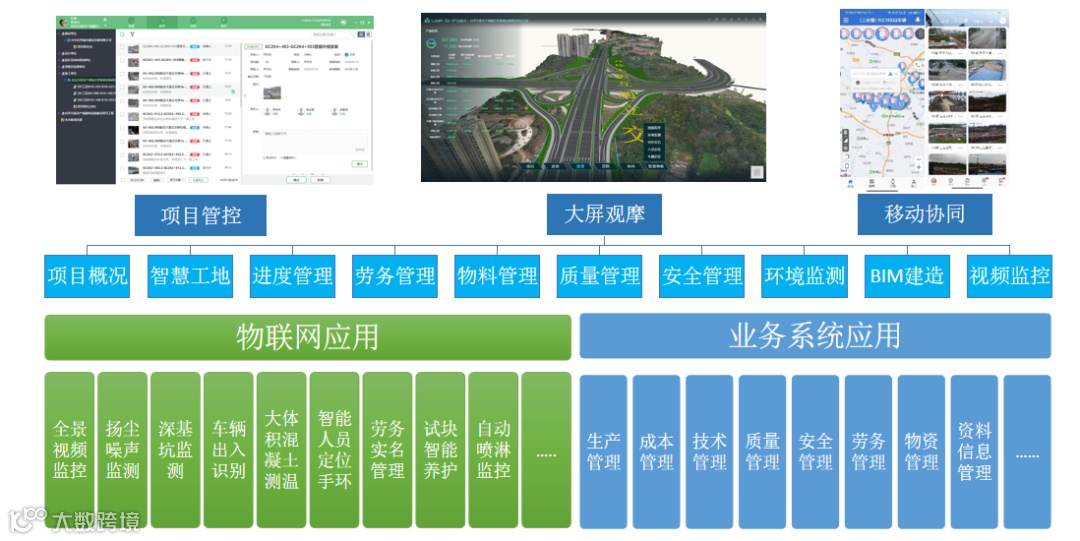Screen dimensions: 1080x541
Task: Click the 移动协同 header box
Action: click(924, 214)
